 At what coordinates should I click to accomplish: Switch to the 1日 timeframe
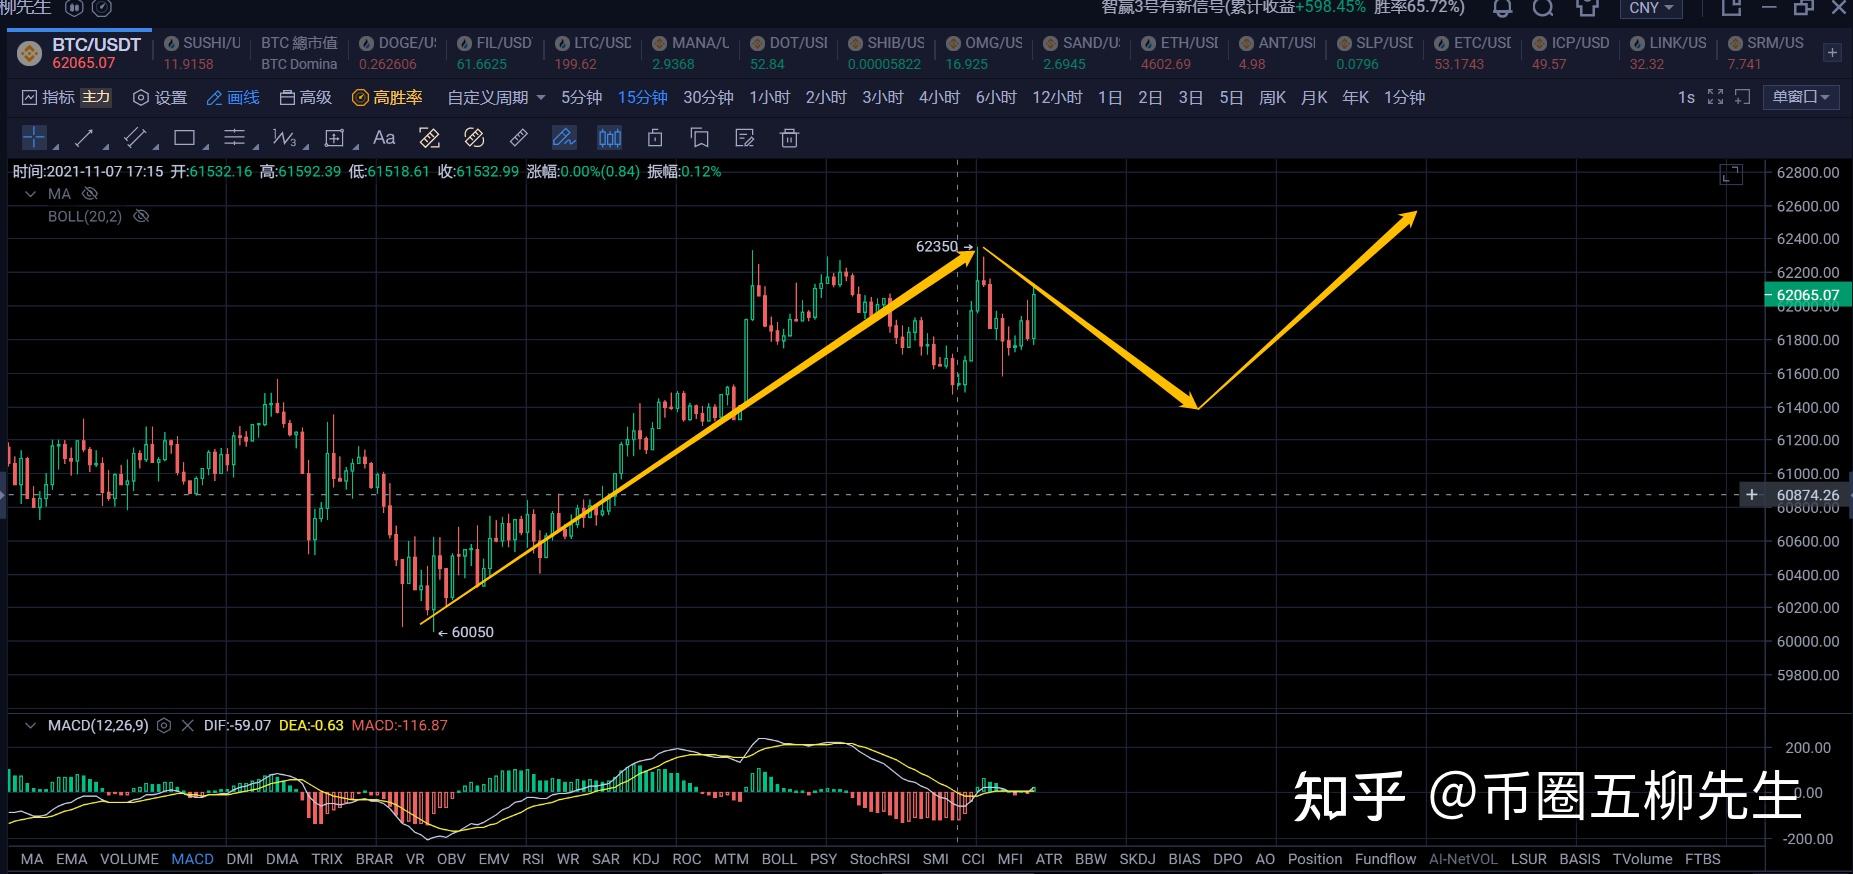tap(1110, 97)
